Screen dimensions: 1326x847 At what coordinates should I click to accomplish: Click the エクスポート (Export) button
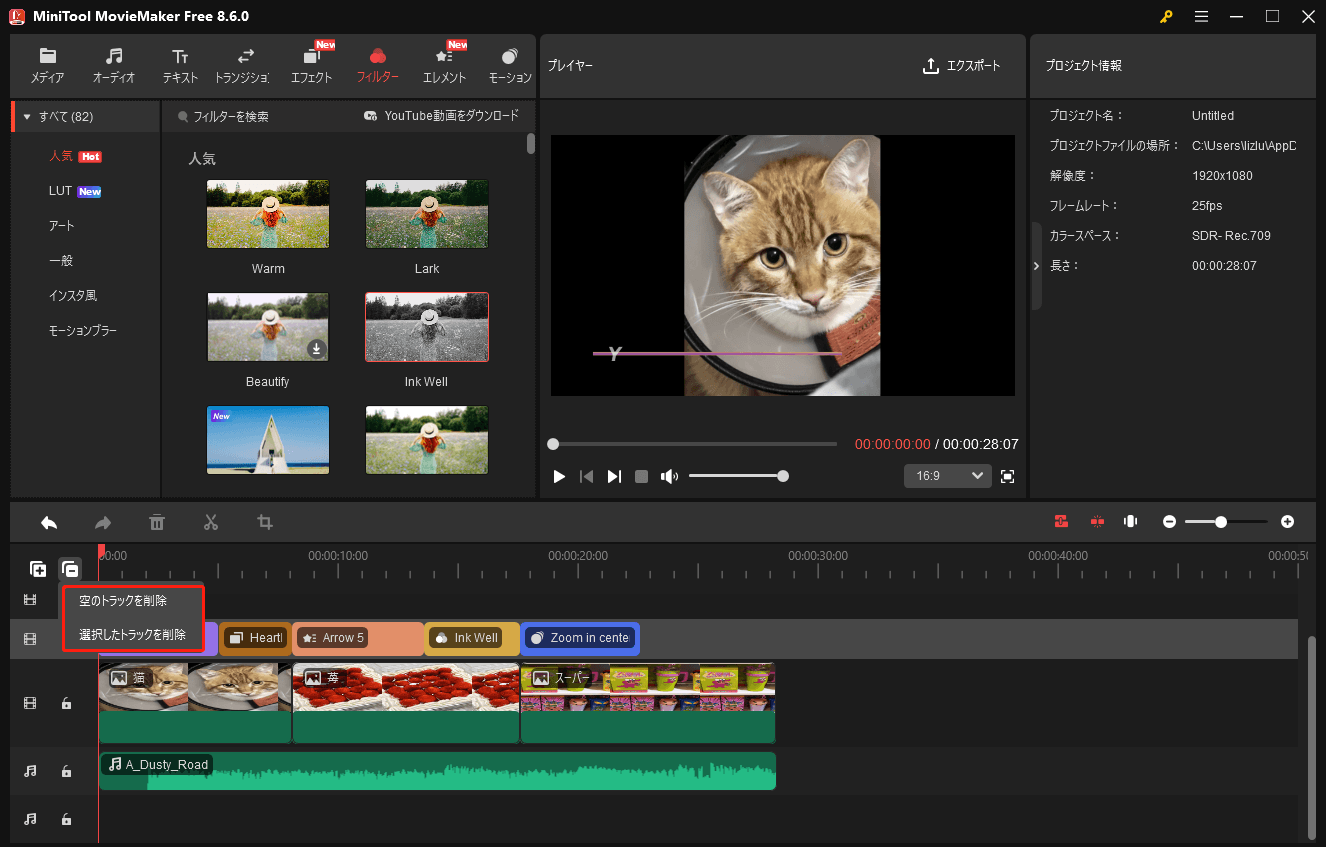tap(962, 65)
